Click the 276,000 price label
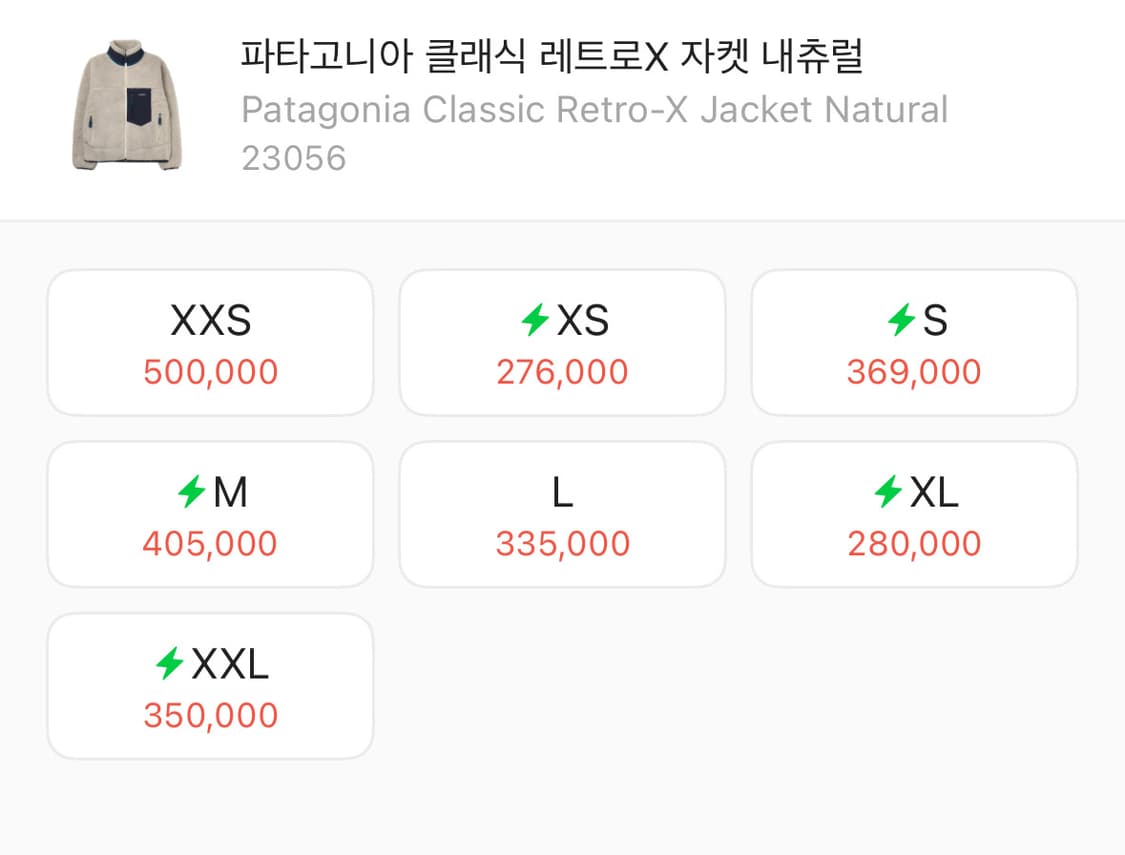1125x855 pixels. click(562, 372)
